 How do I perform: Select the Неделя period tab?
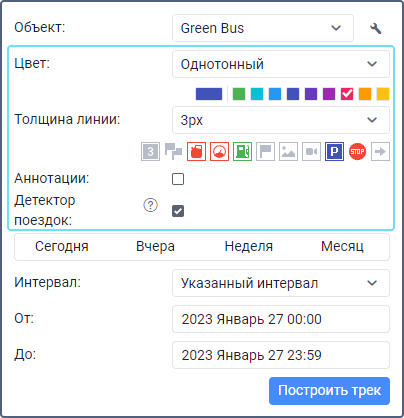coord(249,247)
